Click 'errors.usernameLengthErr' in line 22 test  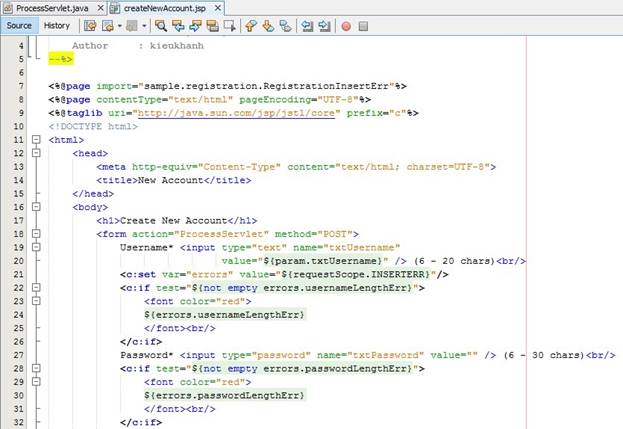337,288
